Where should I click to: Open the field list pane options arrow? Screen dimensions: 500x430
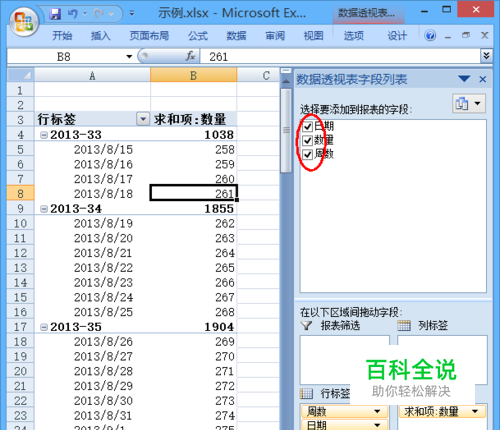(464, 79)
